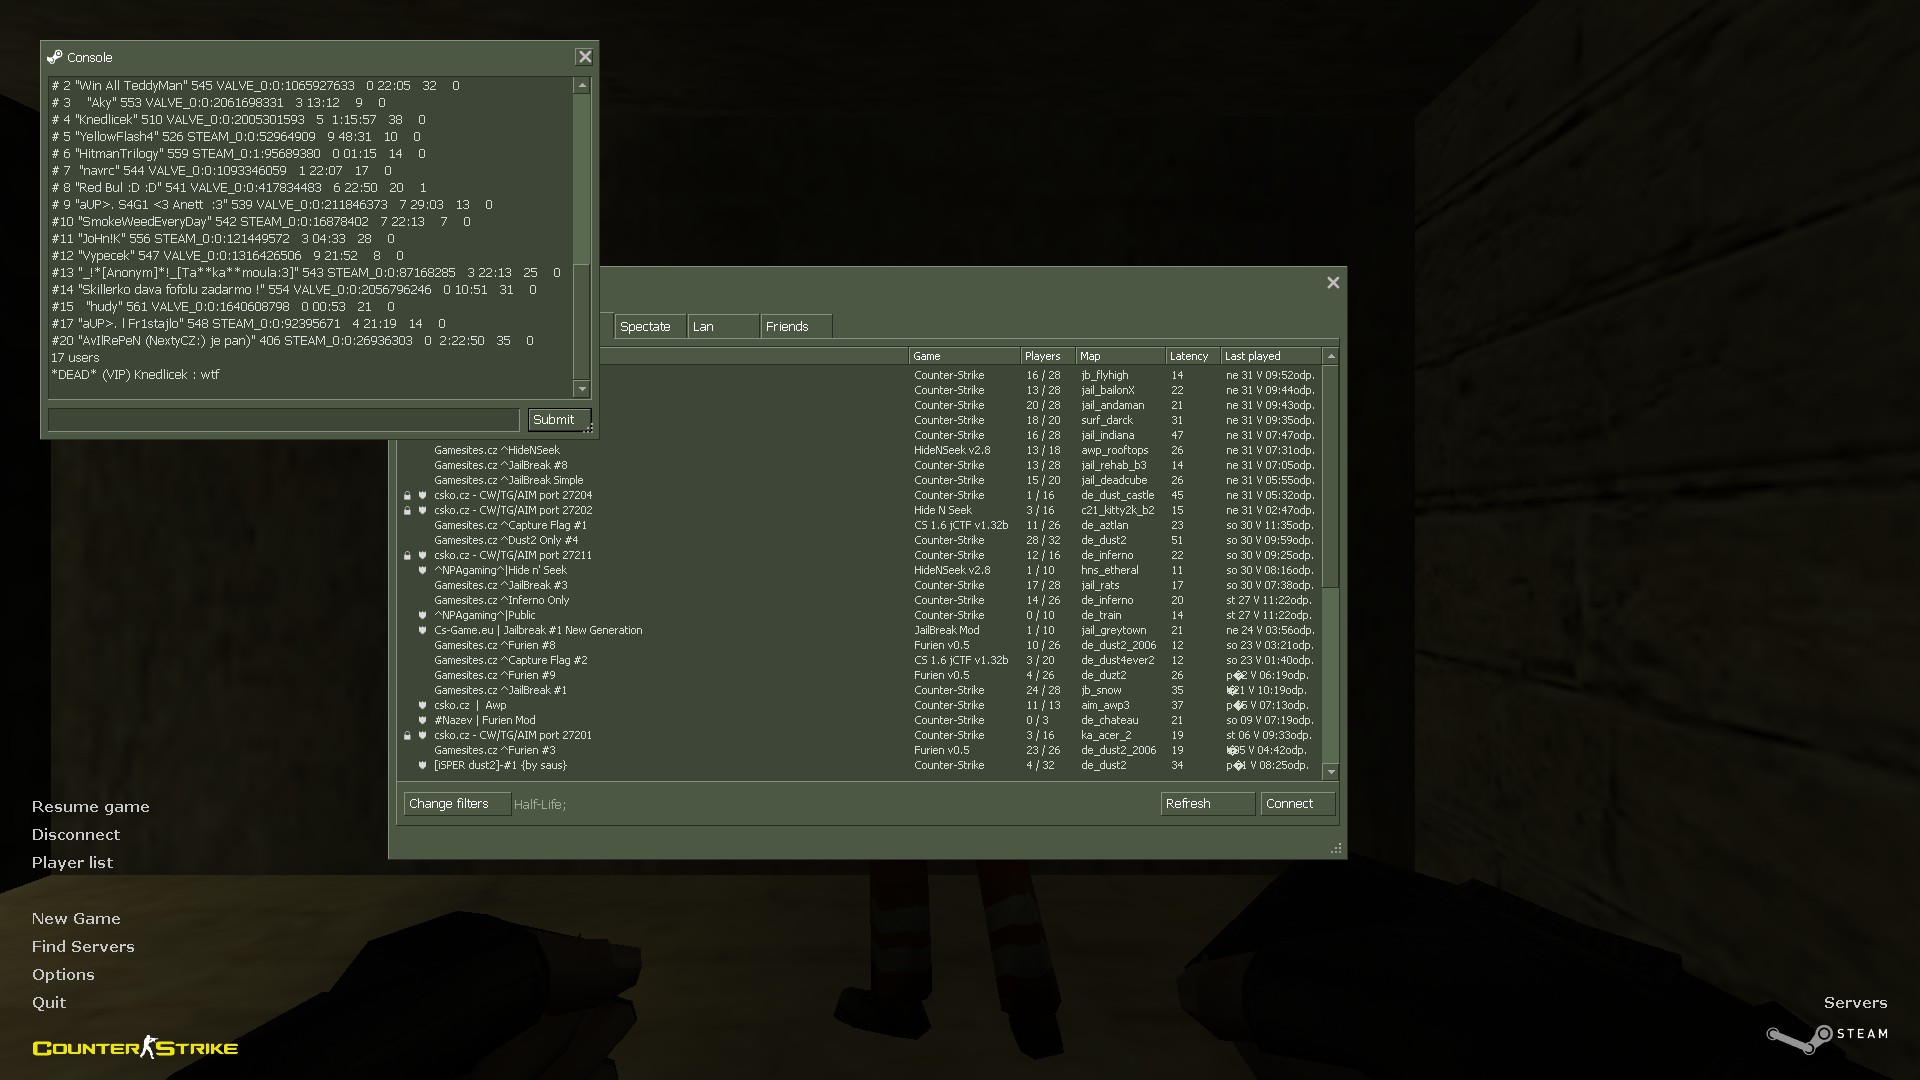This screenshot has height=1080, width=1920.
Task: Click the Counter-Strike logo
Action: 135,1047
